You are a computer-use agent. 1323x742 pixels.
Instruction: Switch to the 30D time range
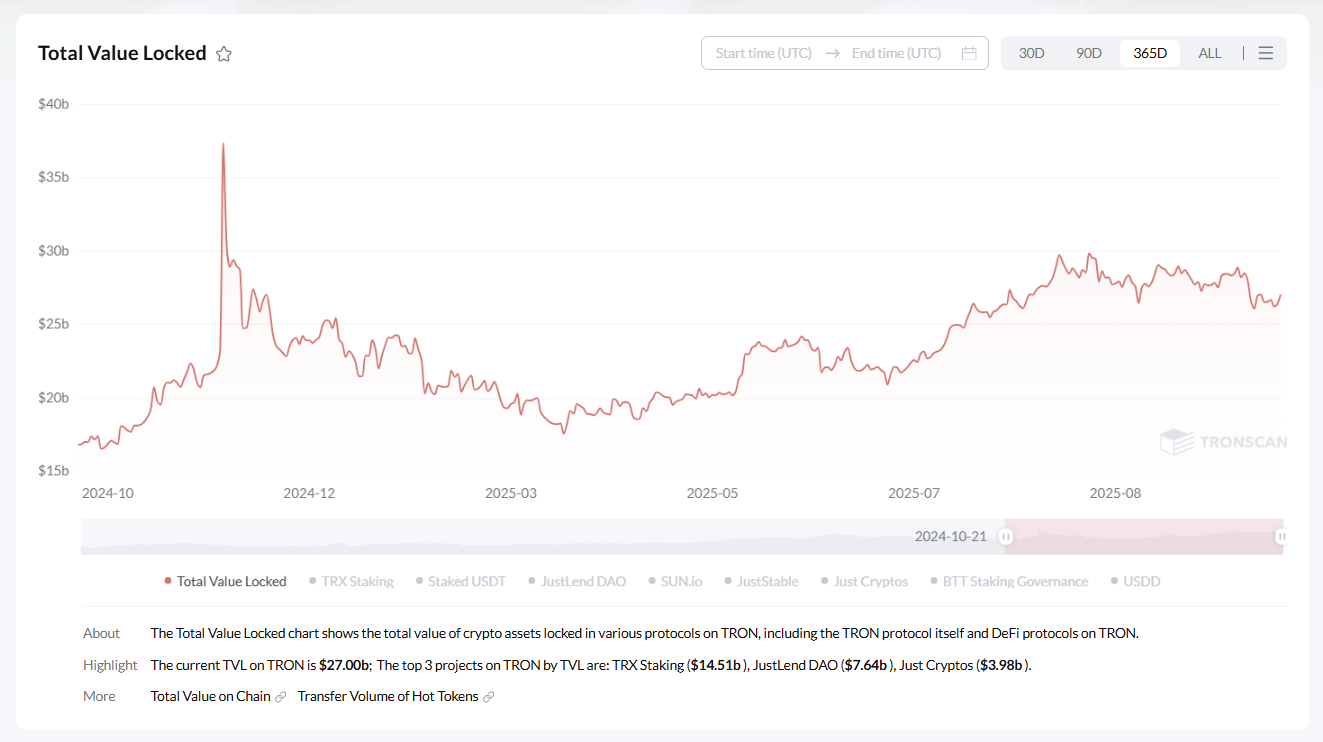[1031, 53]
